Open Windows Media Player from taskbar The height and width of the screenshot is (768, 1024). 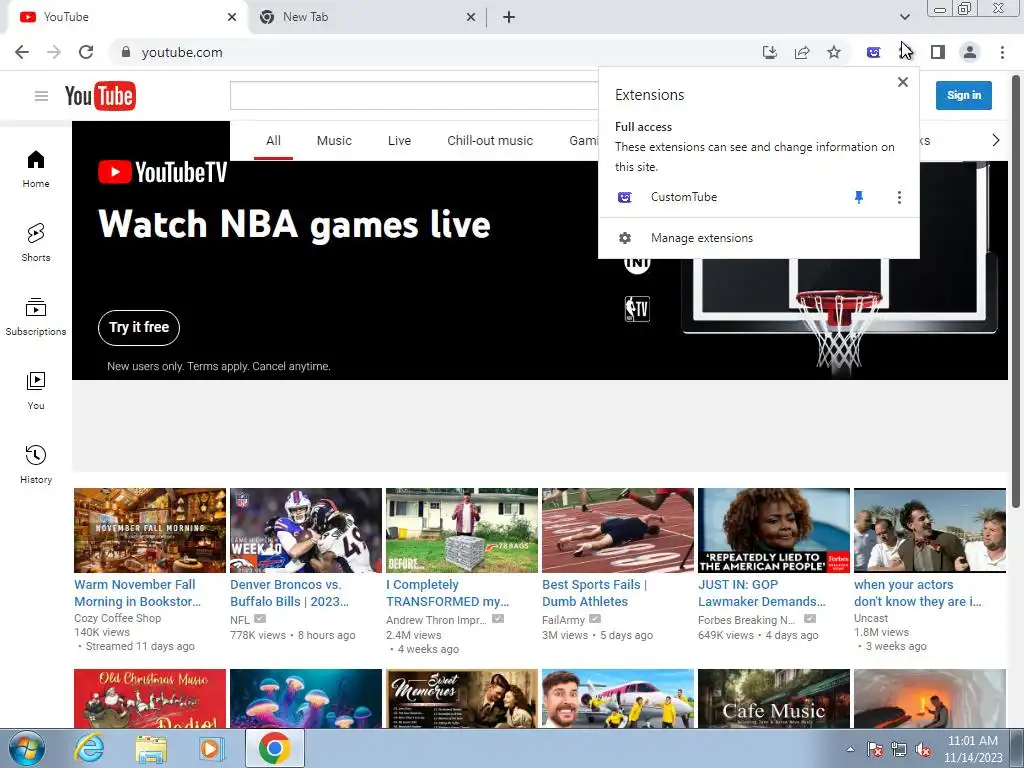pyautogui.click(x=212, y=748)
